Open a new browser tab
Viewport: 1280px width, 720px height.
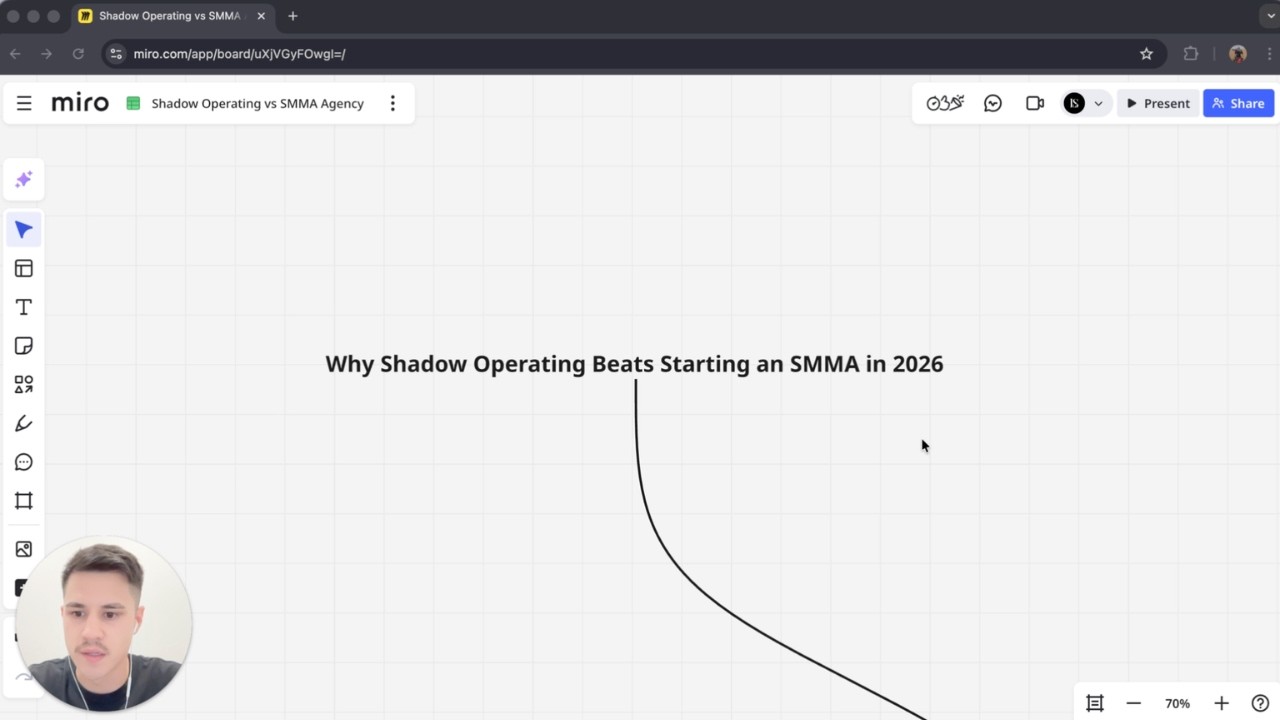tap(293, 16)
